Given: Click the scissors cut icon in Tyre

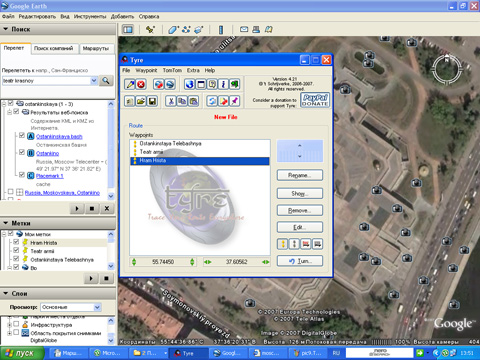Looking at the screenshot, I should coord(171,101).
